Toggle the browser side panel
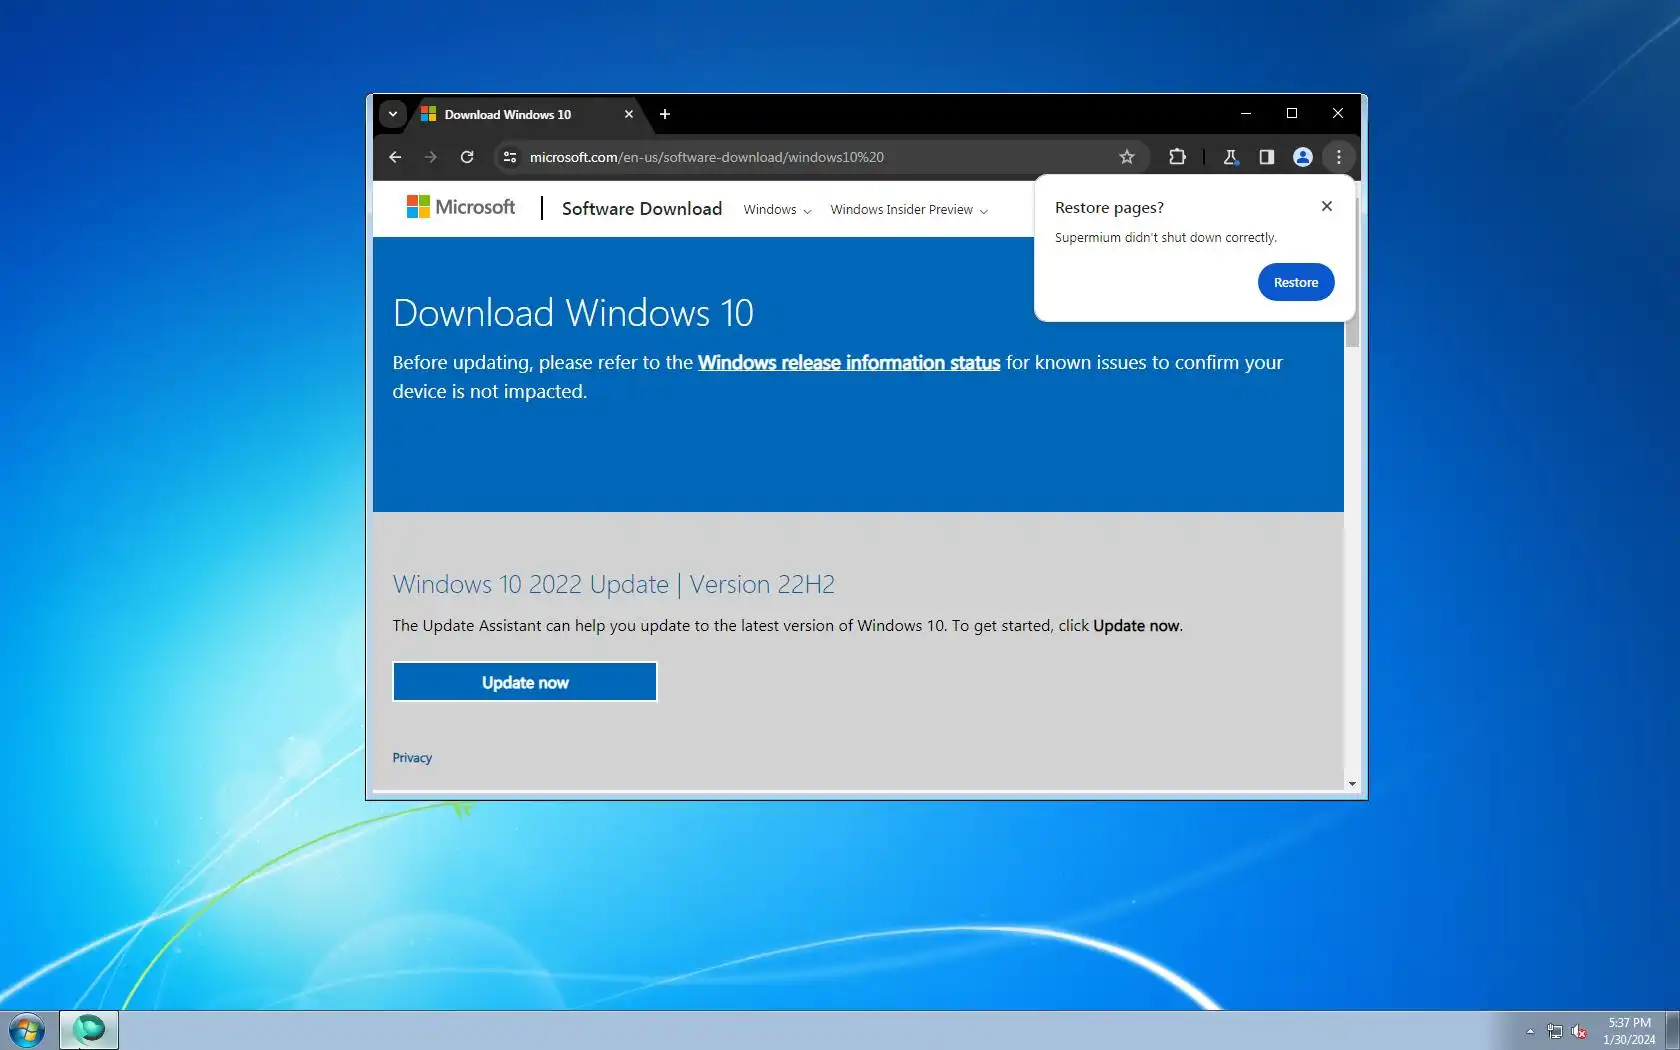 coord(1267,157)
